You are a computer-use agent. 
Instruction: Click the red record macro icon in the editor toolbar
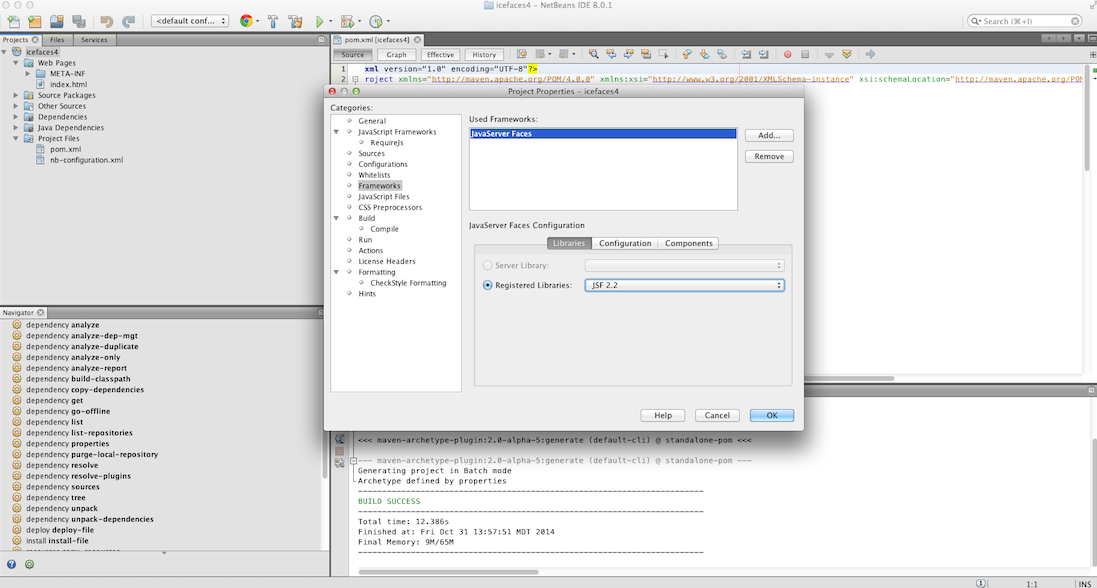tap(788, 54)
